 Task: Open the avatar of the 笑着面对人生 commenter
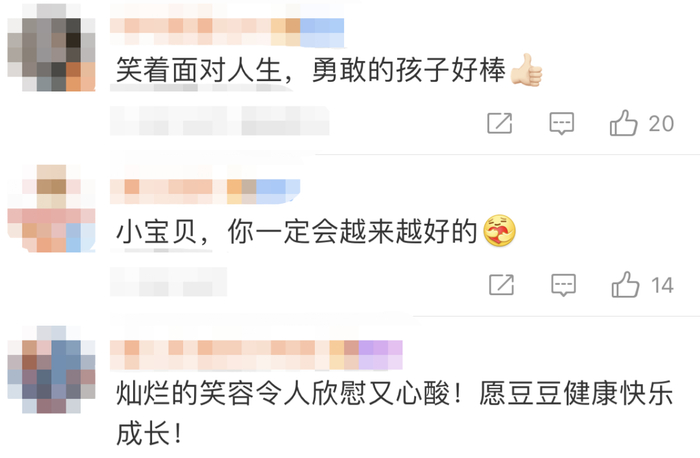tap(51, 47)
